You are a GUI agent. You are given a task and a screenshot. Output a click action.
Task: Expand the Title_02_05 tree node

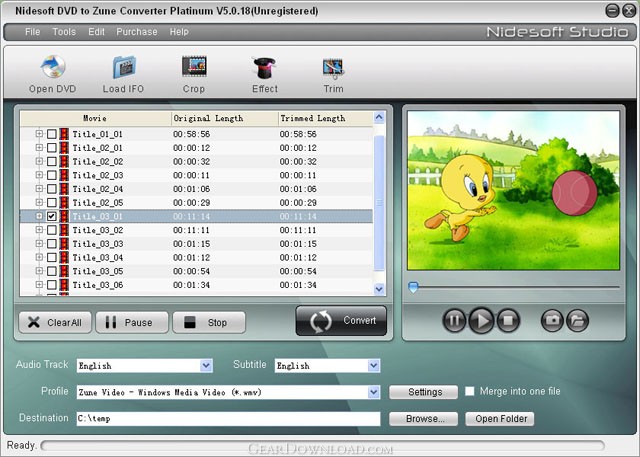tap(39, 202)
